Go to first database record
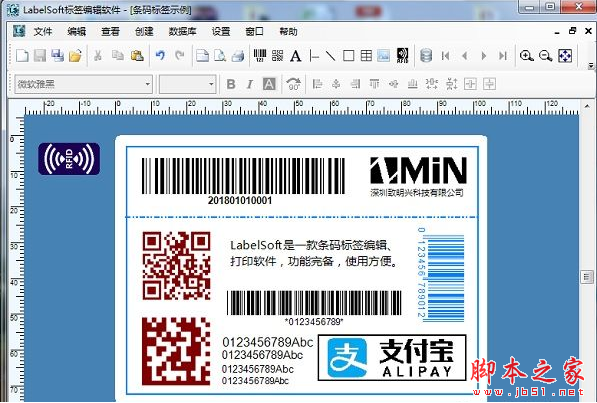 [445, 56]
